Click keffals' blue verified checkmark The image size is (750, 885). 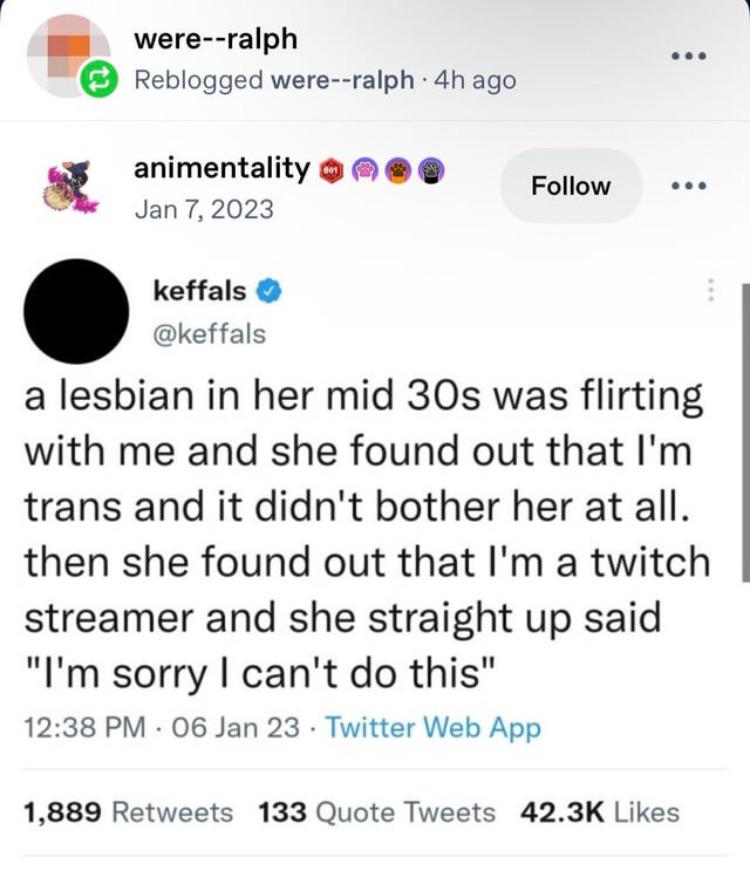269,292
